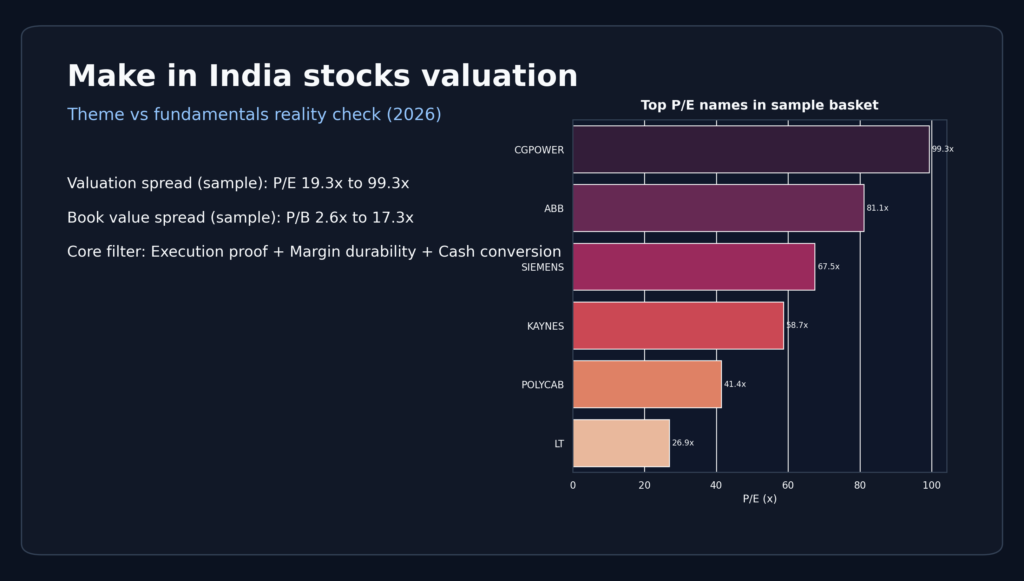Select the 99.3x data label
The height and width of the screenshot is (581, 1024).
[x=942, y=149]
